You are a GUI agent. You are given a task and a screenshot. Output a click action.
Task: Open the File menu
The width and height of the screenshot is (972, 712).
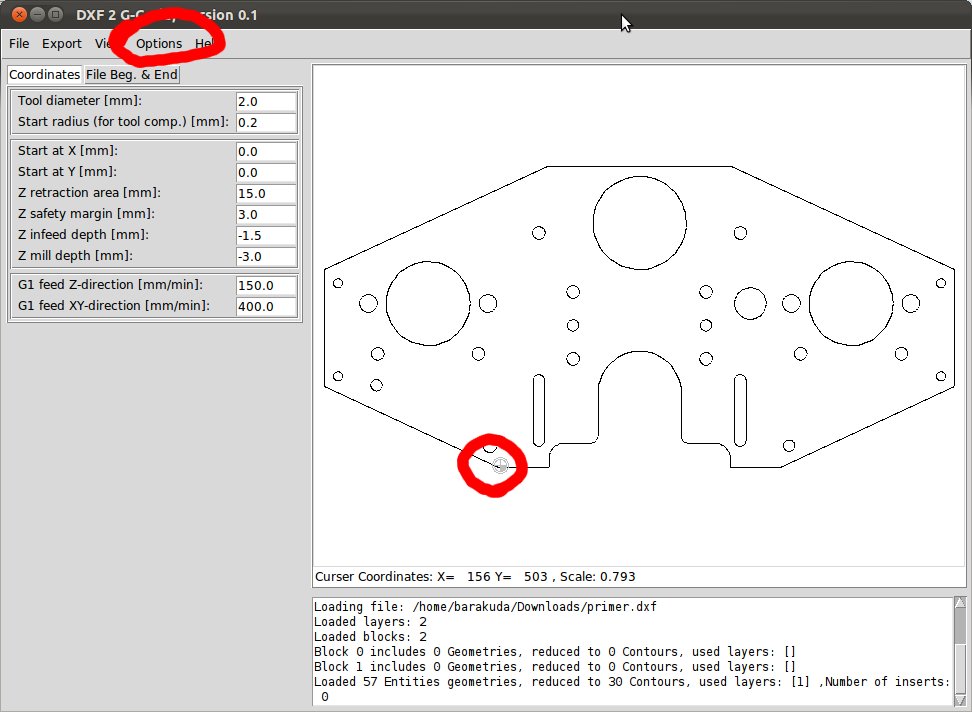coord(19,43)
